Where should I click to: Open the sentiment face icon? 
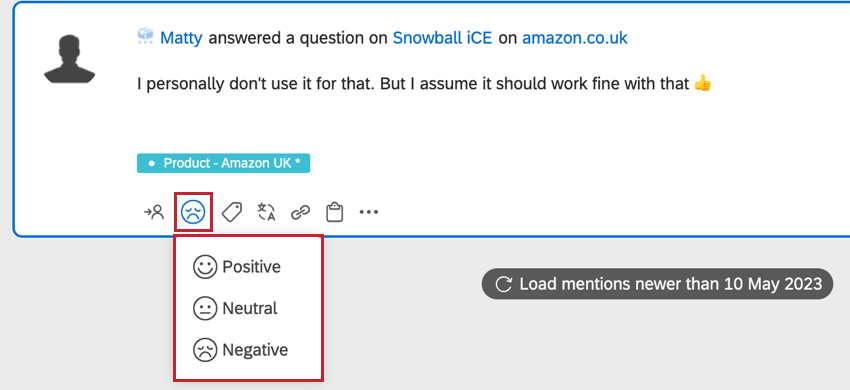pyautogui.click(x=193, y=212)
